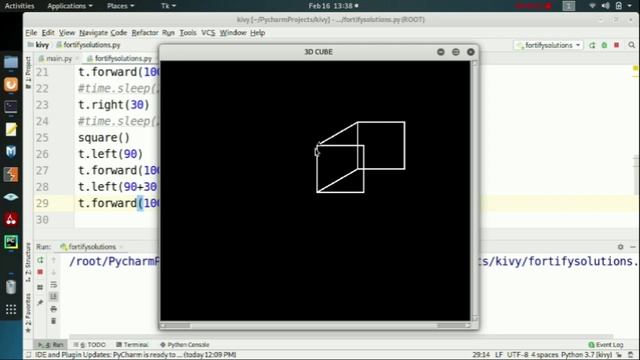Click the up the stack trace arrow
Screen dimensions: 640x360
[53, 260]
